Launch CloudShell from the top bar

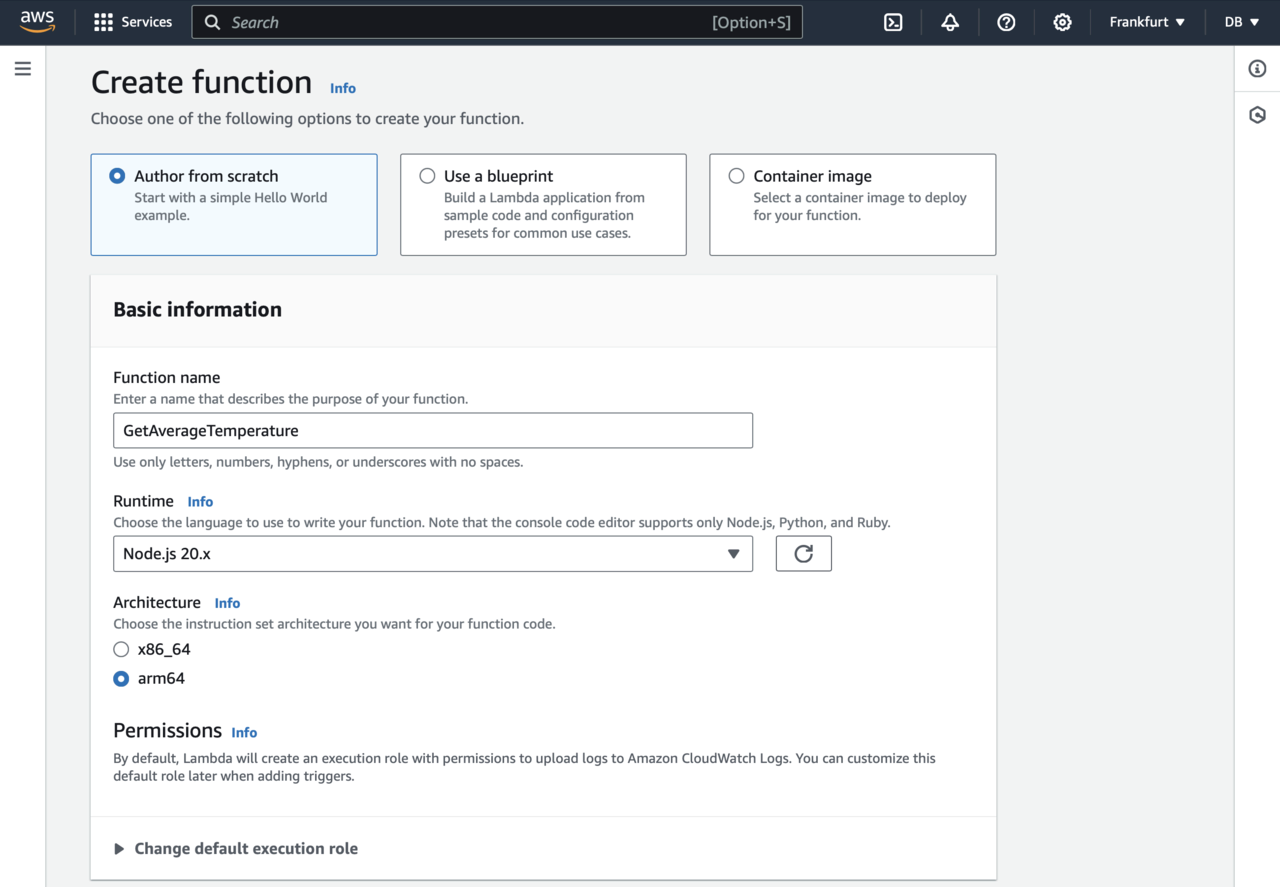tap(893, 22)
